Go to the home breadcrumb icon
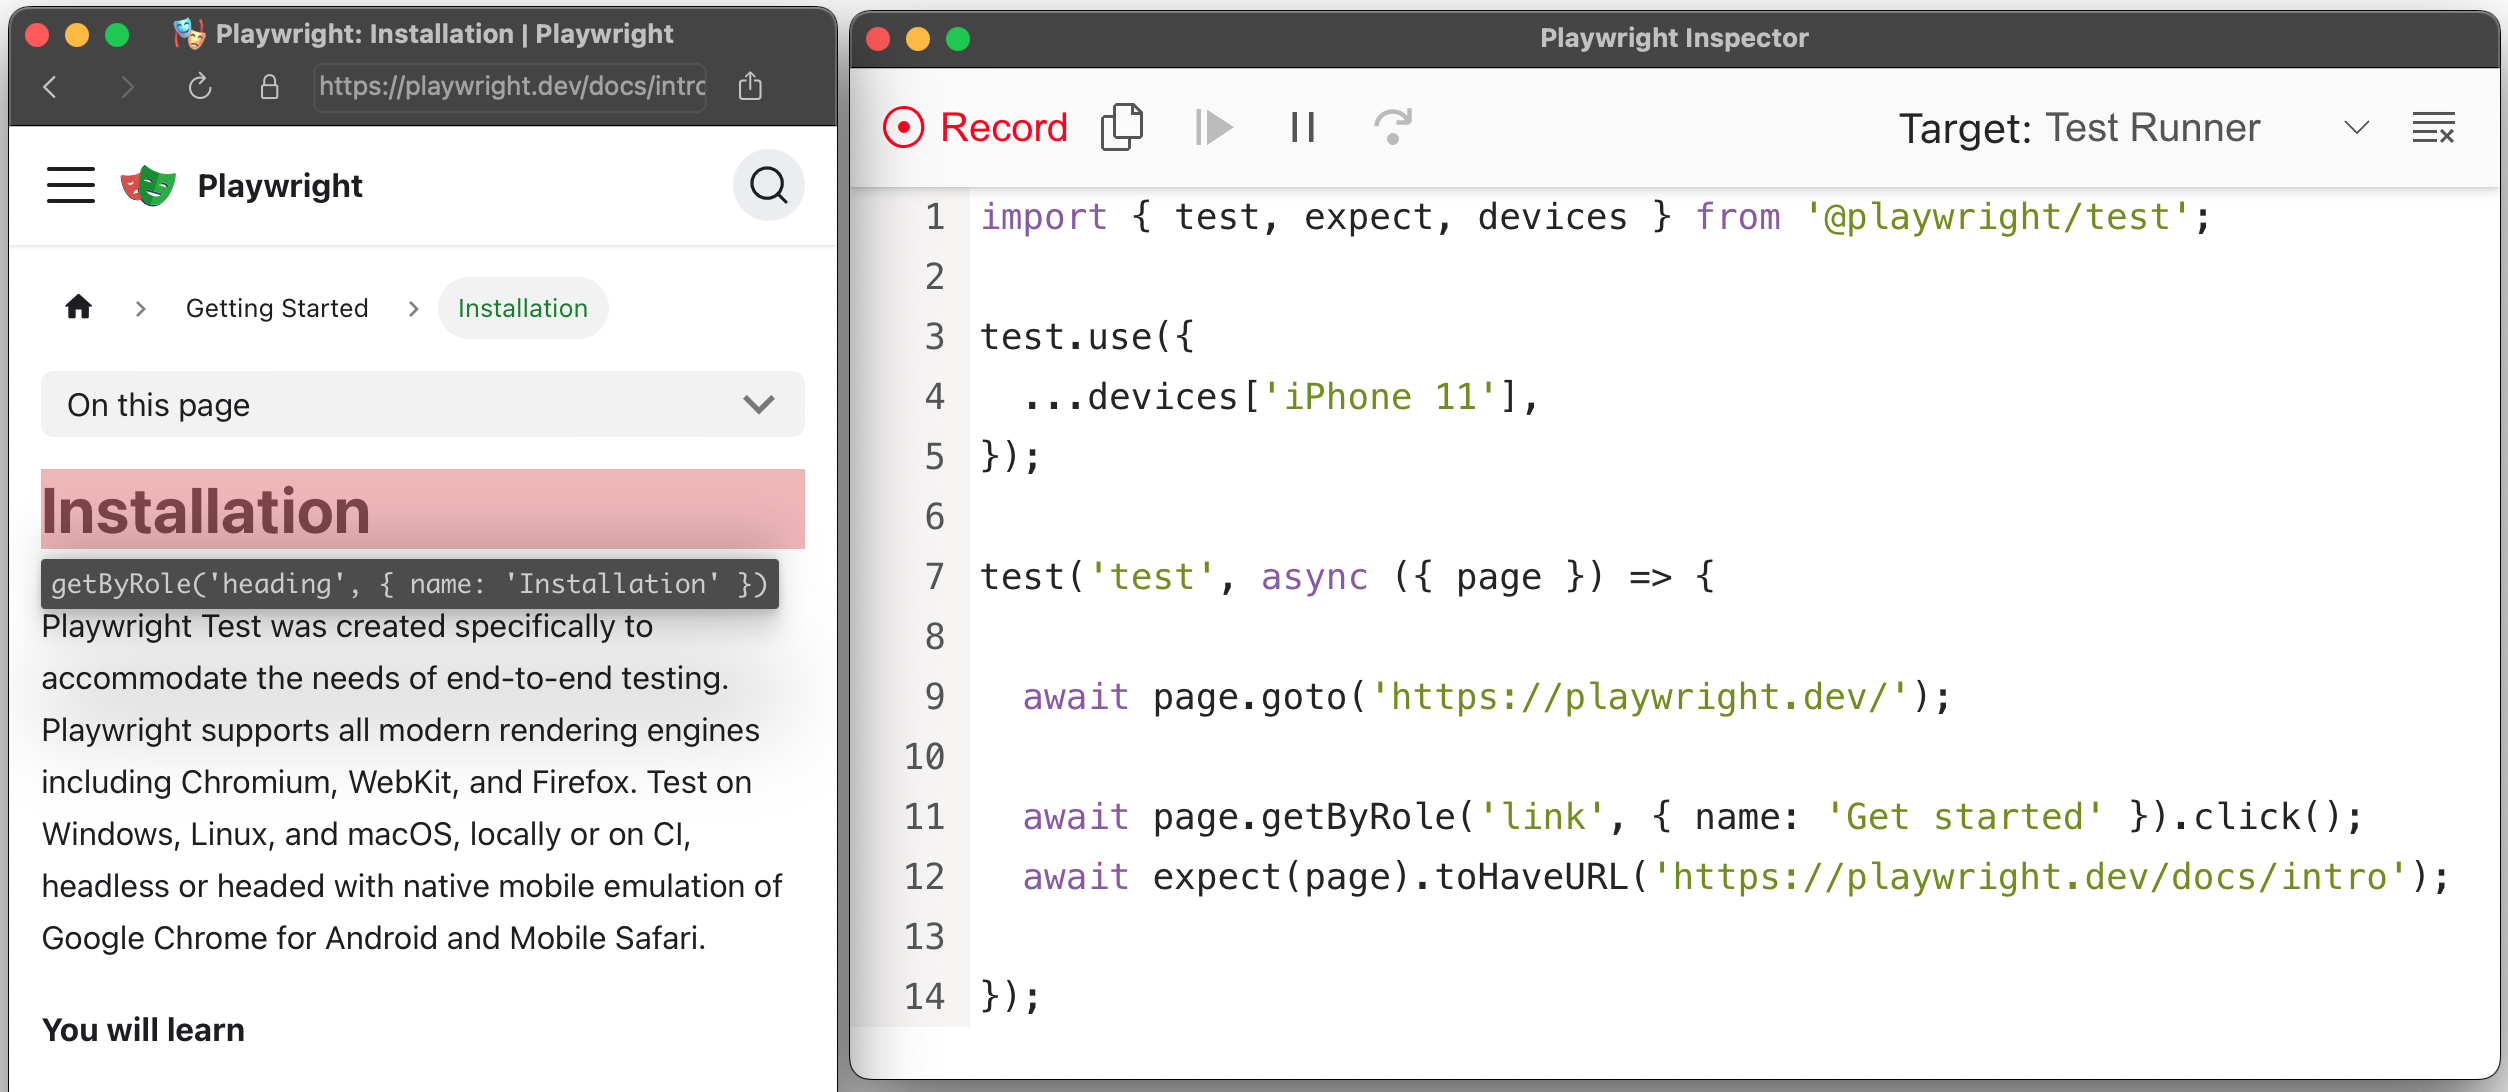The height and width of the screenshot is (1092, 2508). tap(79, 307)
